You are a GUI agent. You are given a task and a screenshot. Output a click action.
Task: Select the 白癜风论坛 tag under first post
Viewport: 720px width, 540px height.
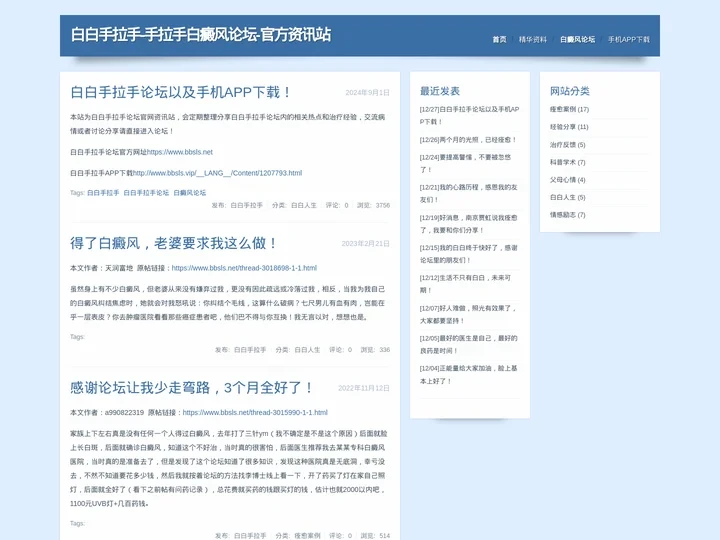pos(190,193)
